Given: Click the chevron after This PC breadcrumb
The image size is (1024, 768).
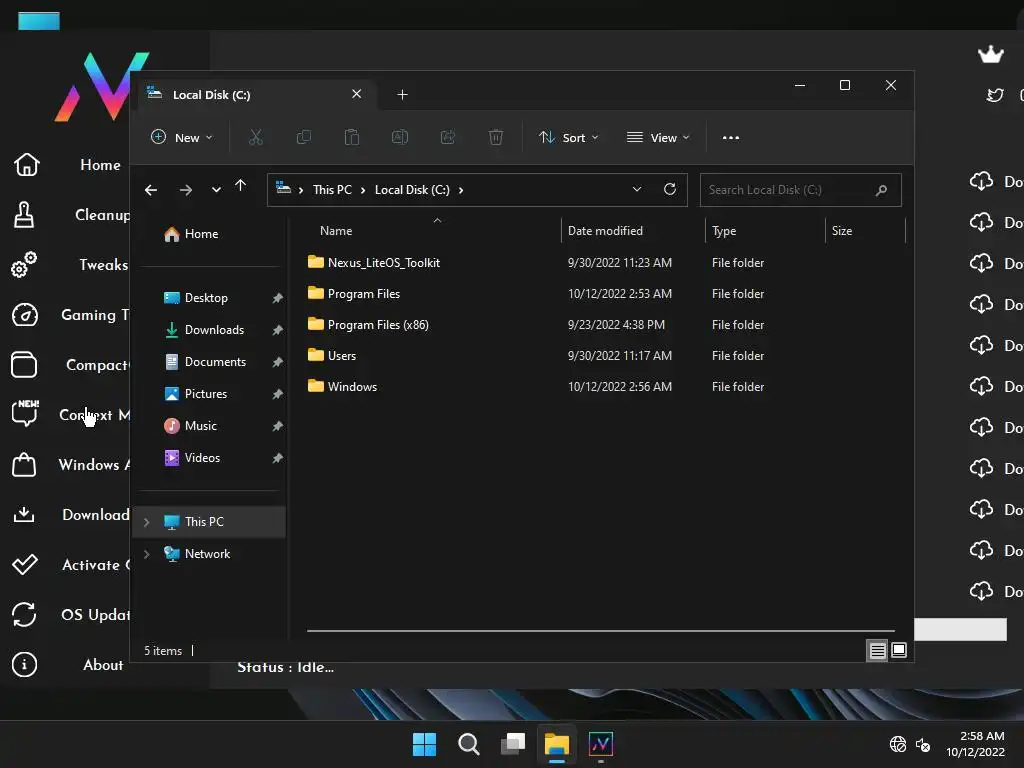Looking at the screenshot, I should click(363, 190).
